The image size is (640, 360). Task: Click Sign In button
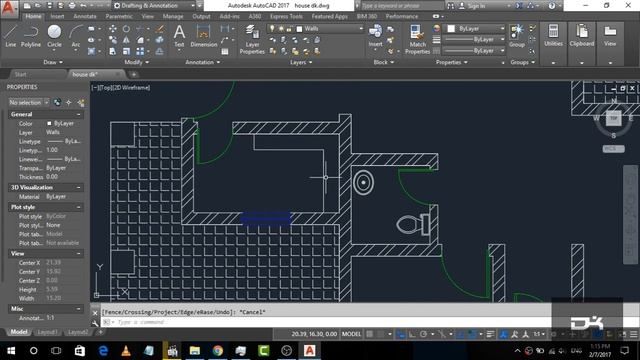[x=472, y=6]
